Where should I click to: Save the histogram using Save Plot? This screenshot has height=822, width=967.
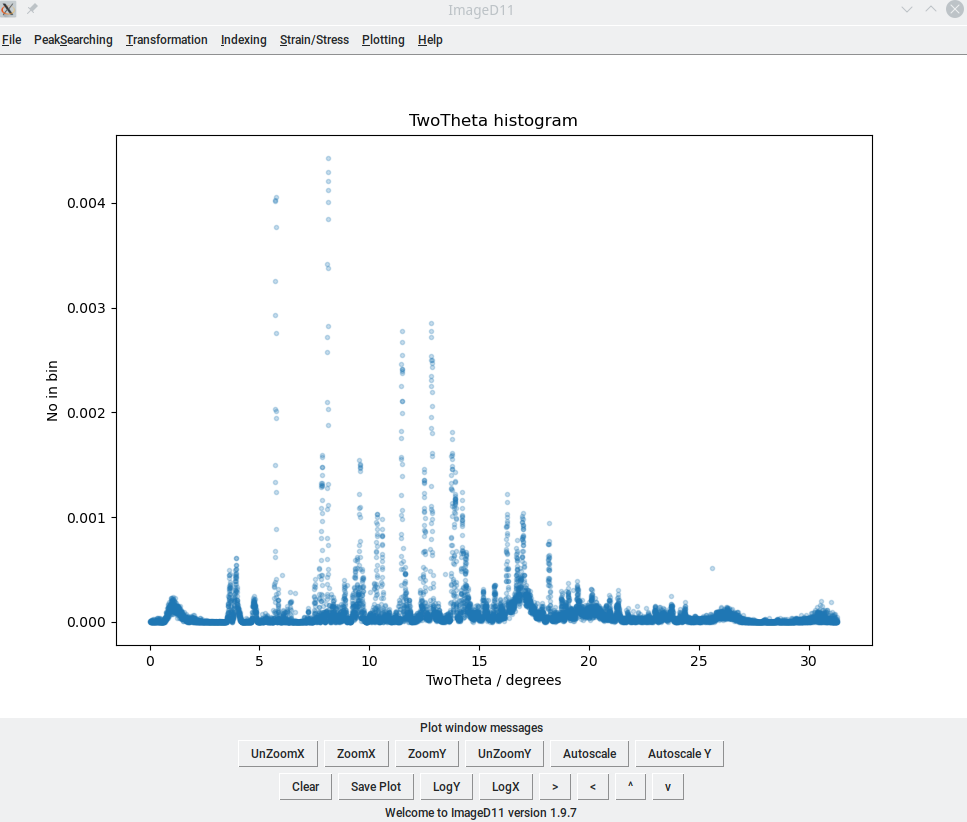tap(376, 787)
